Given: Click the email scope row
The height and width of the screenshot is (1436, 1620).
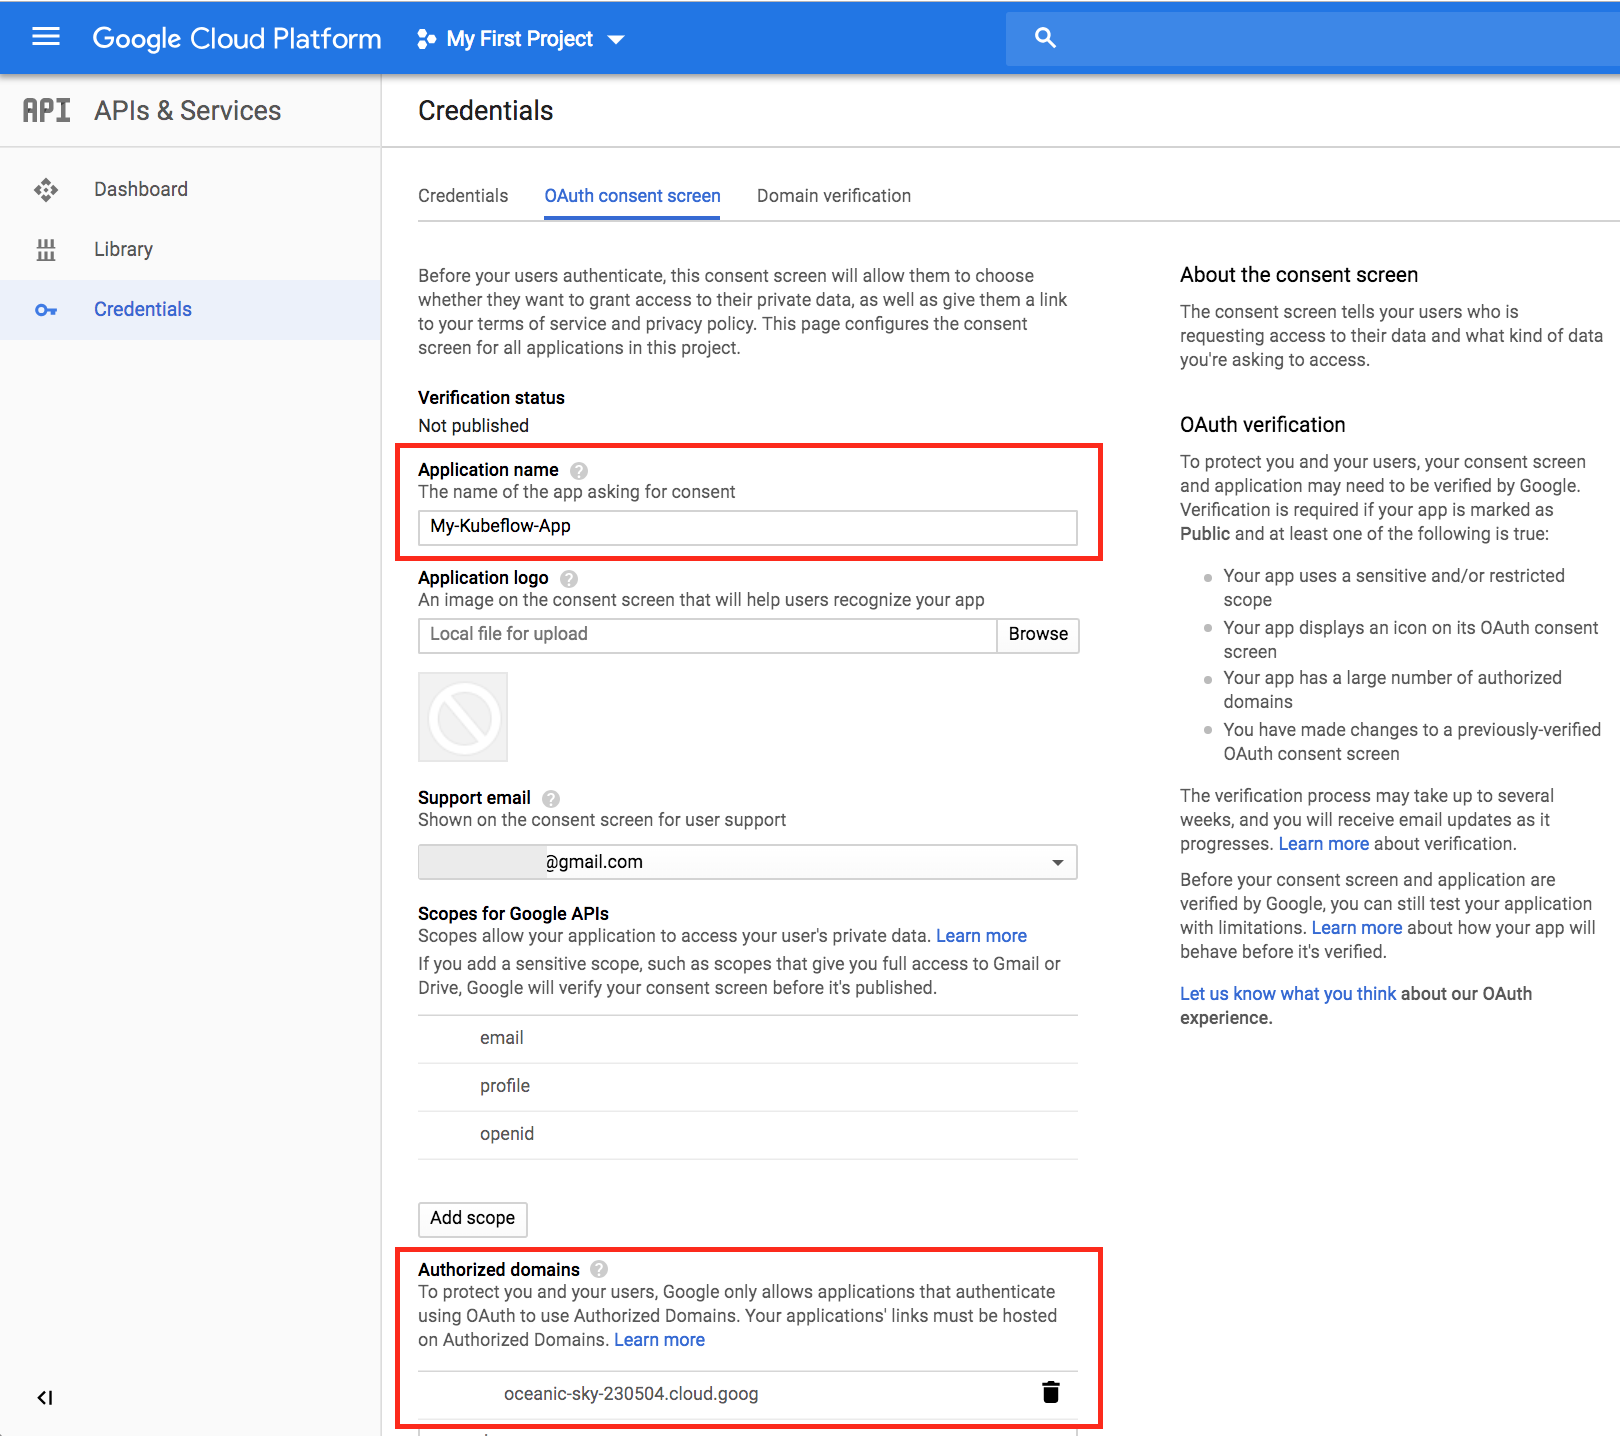Looking at the screenshot, I should tap(748, 1039).
